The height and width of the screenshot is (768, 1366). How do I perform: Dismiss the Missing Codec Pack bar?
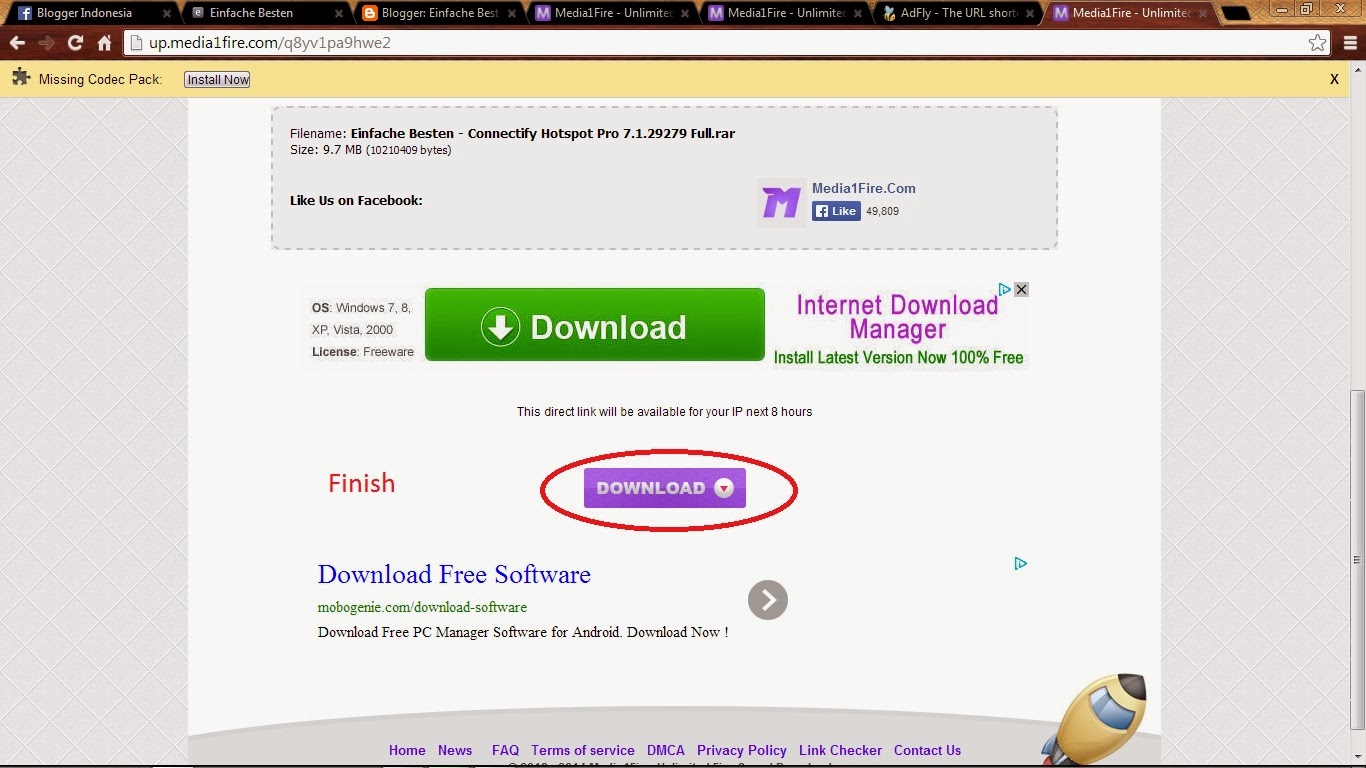point(1334,79)
